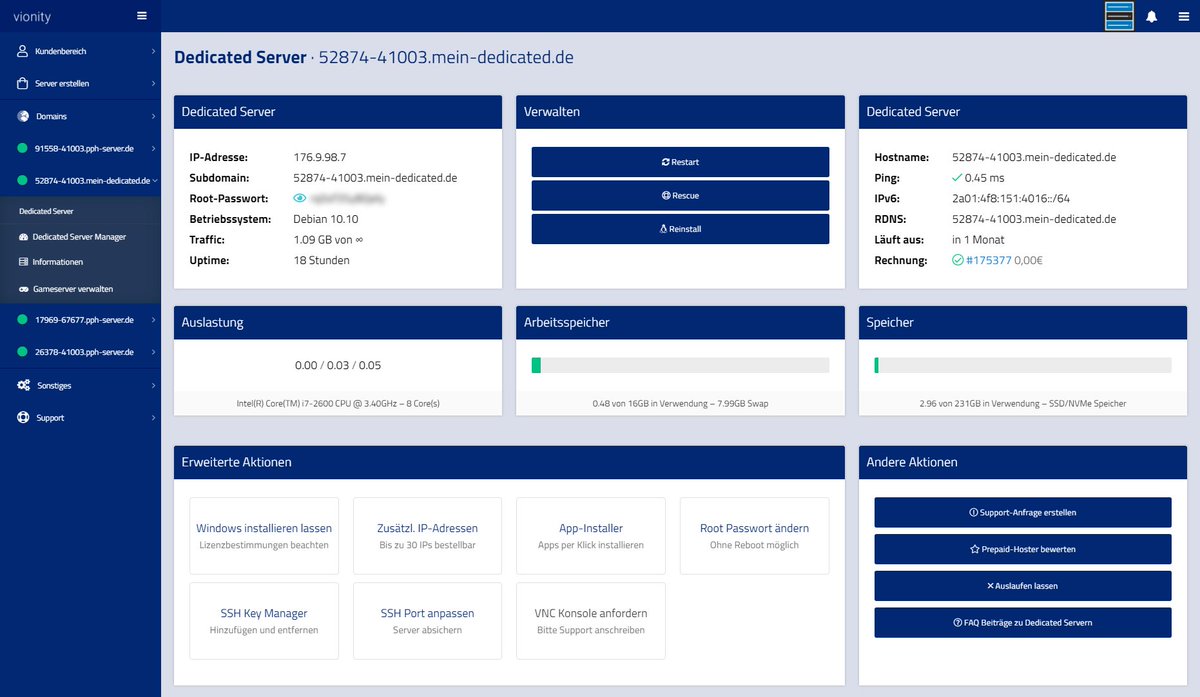Click the green status dot of 91558-41003.pph-server.de

coord(23,149)
